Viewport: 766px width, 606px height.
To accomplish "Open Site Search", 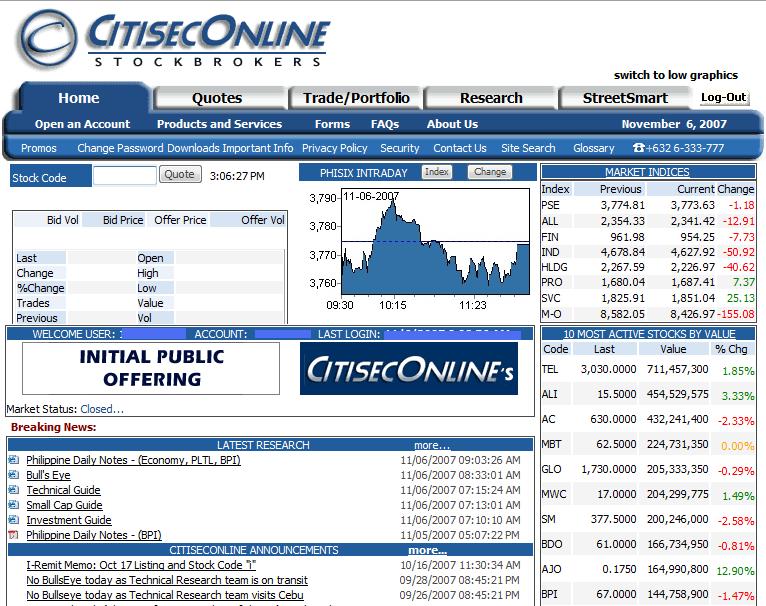I will click(528, 148).
